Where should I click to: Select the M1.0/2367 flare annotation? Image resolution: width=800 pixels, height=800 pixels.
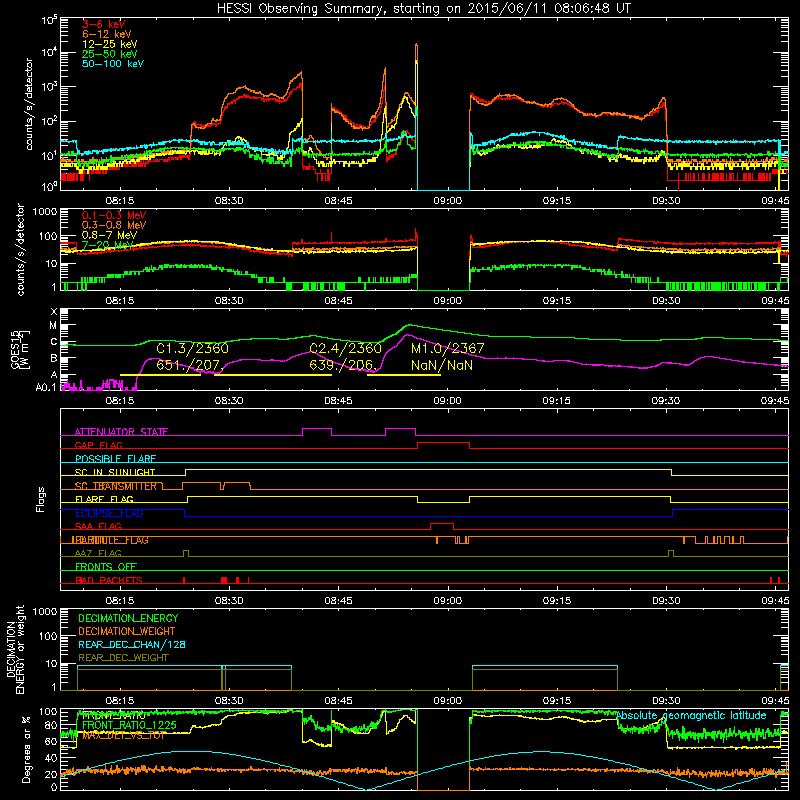point(447,348)
